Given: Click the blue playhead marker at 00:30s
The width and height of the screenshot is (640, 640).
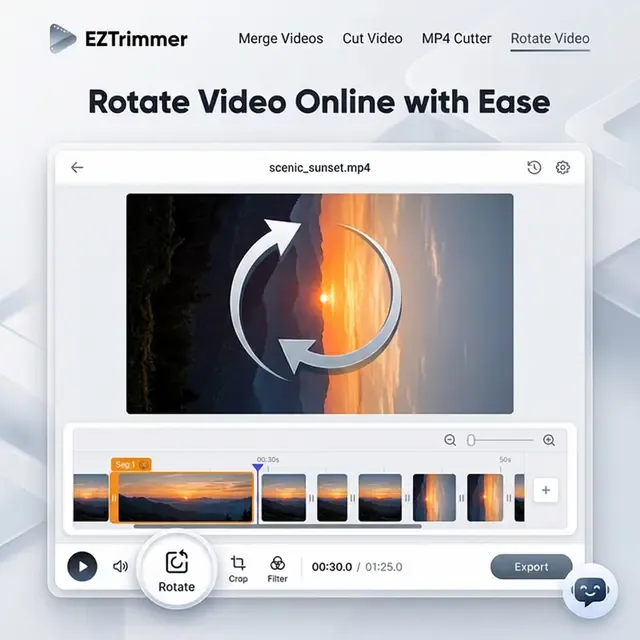Looking at the screenshot, I should (x=257, y=468).
